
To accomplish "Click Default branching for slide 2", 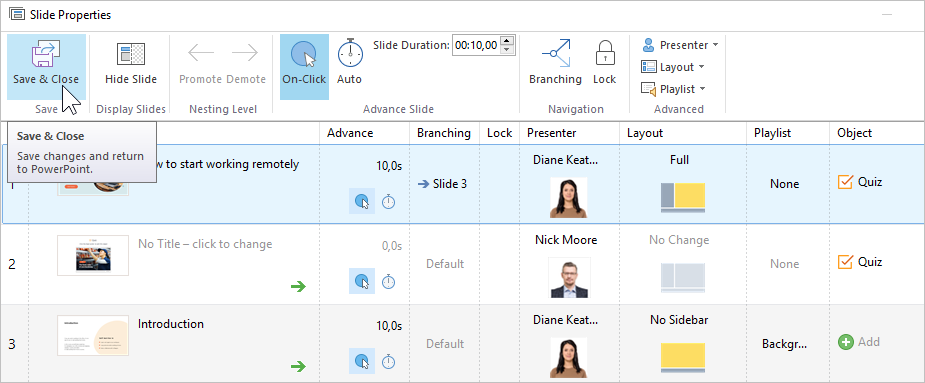I will (x=445, y=264).
